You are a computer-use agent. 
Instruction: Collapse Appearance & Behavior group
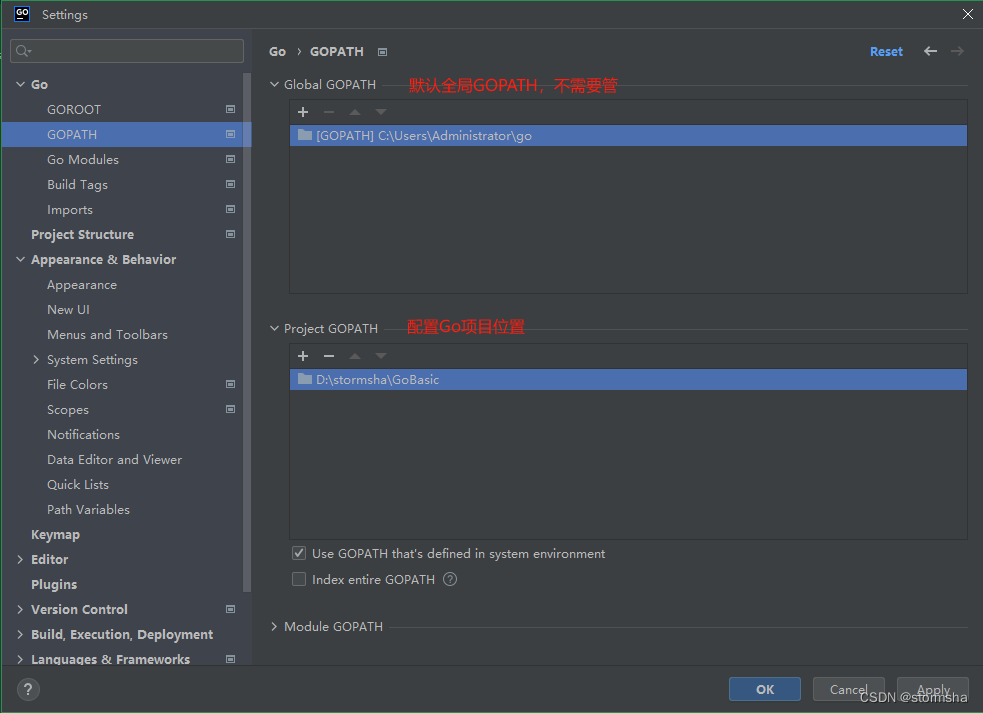(20, 260)
